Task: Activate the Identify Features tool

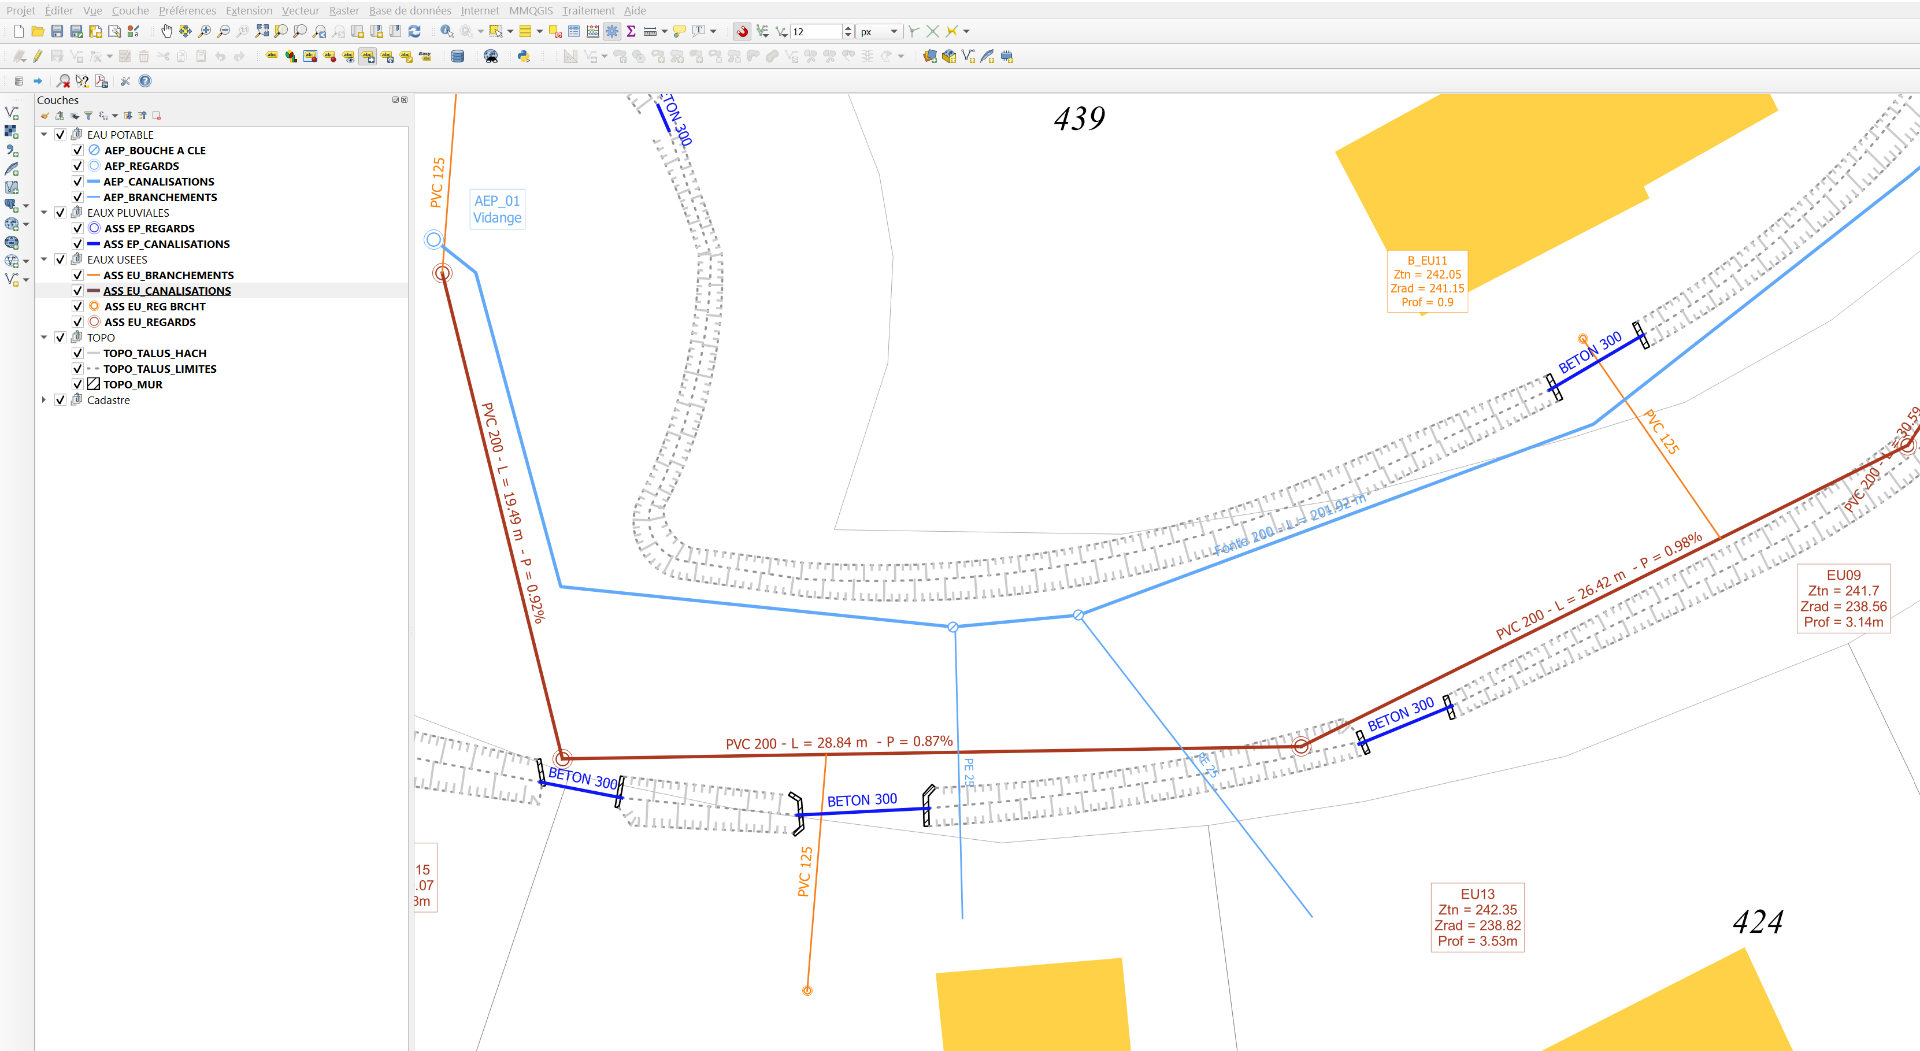Action: [447, 32]
